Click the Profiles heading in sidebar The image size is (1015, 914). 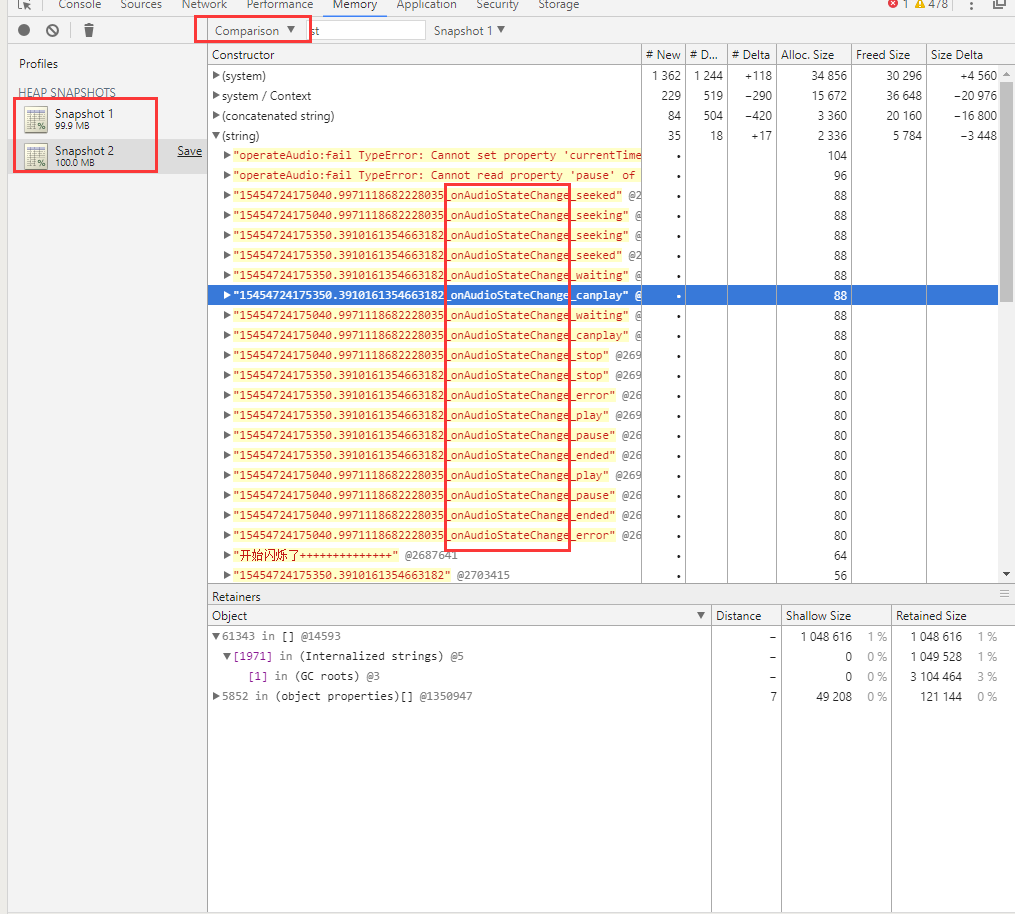38,63
